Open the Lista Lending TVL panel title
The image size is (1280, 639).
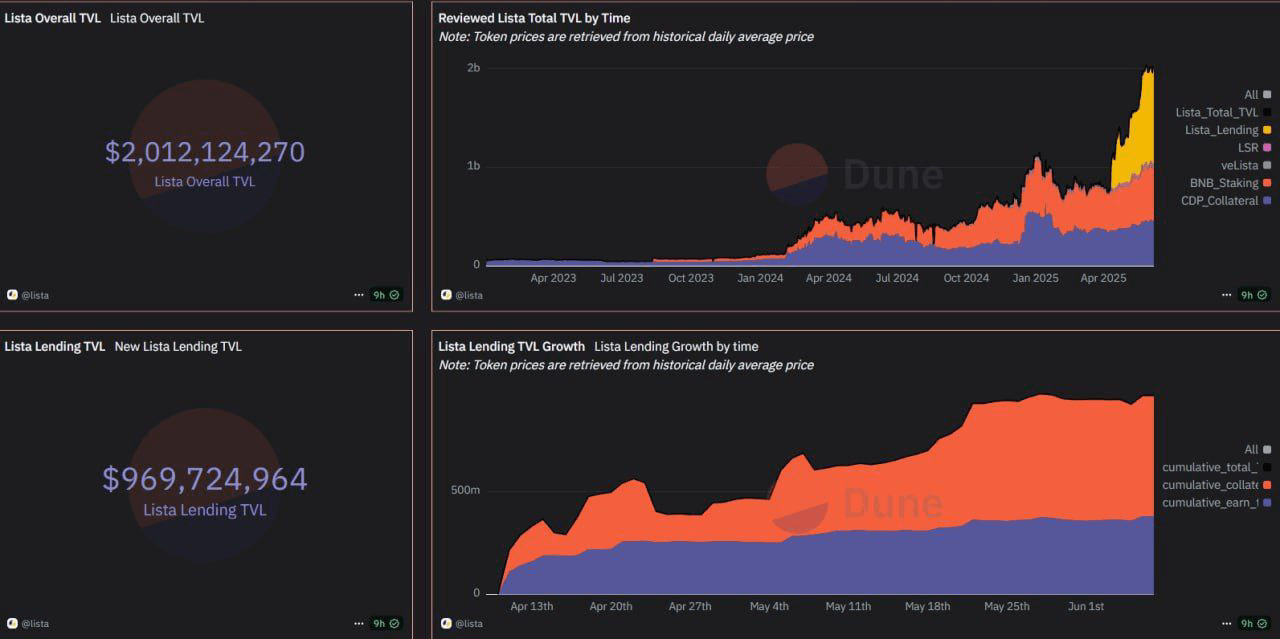54,346
